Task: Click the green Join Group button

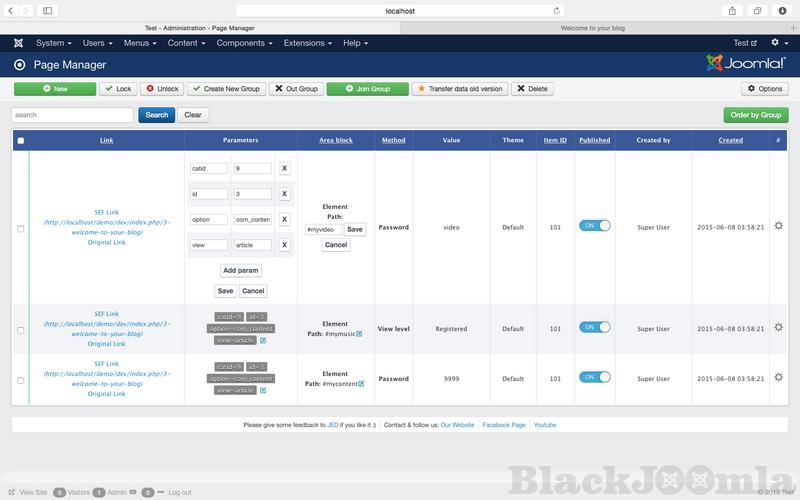Action: (x=367, y=89)
